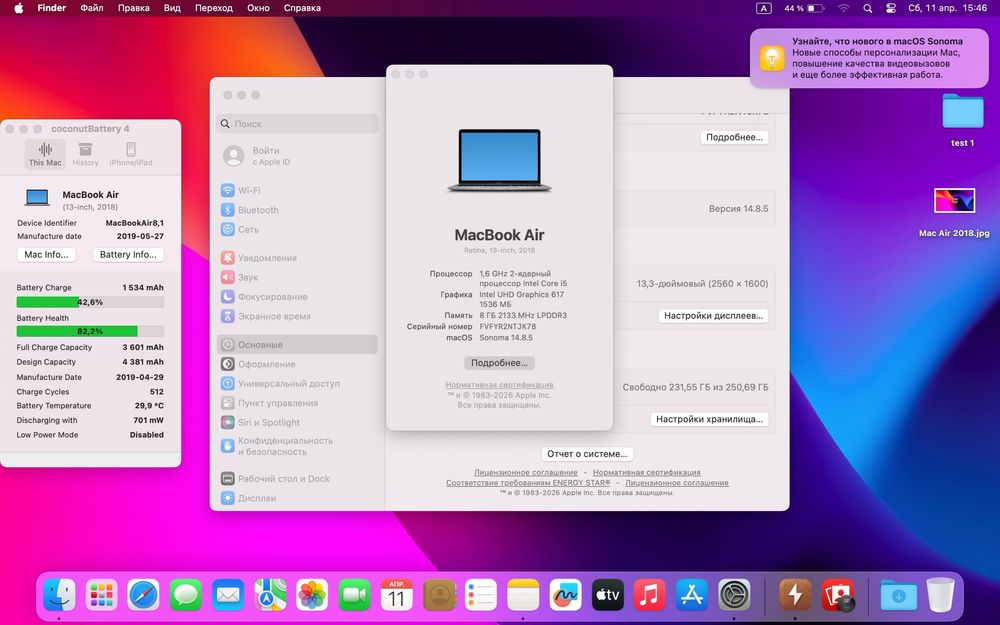Click Подробнее... in About This Mac window
The height and width of the screenshot is (625, 1000).
499,363
